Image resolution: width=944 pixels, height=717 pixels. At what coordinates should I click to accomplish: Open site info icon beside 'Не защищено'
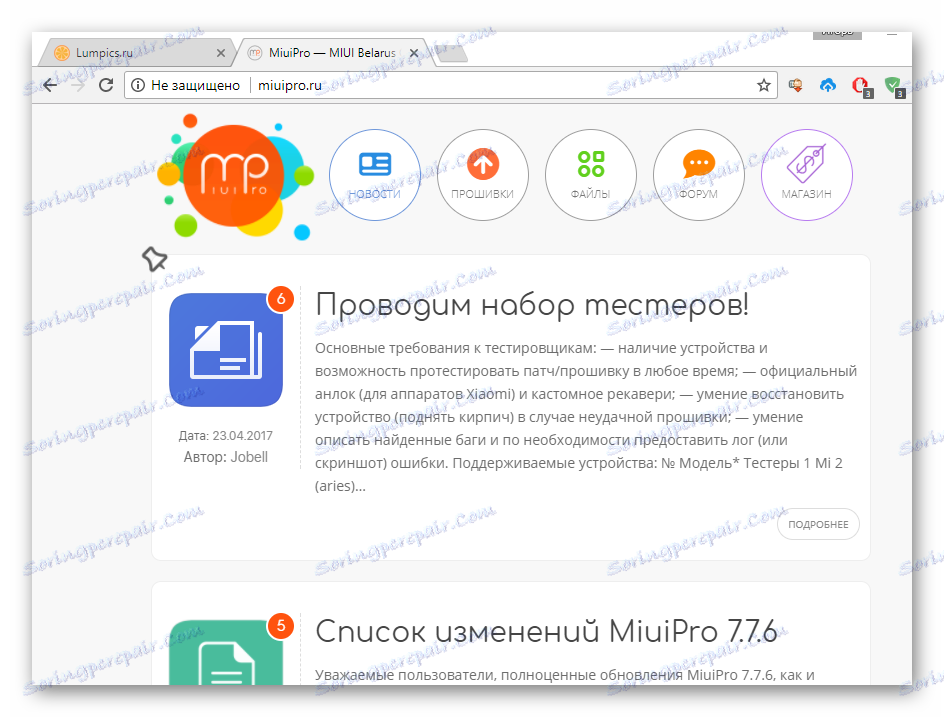point(138,85)
